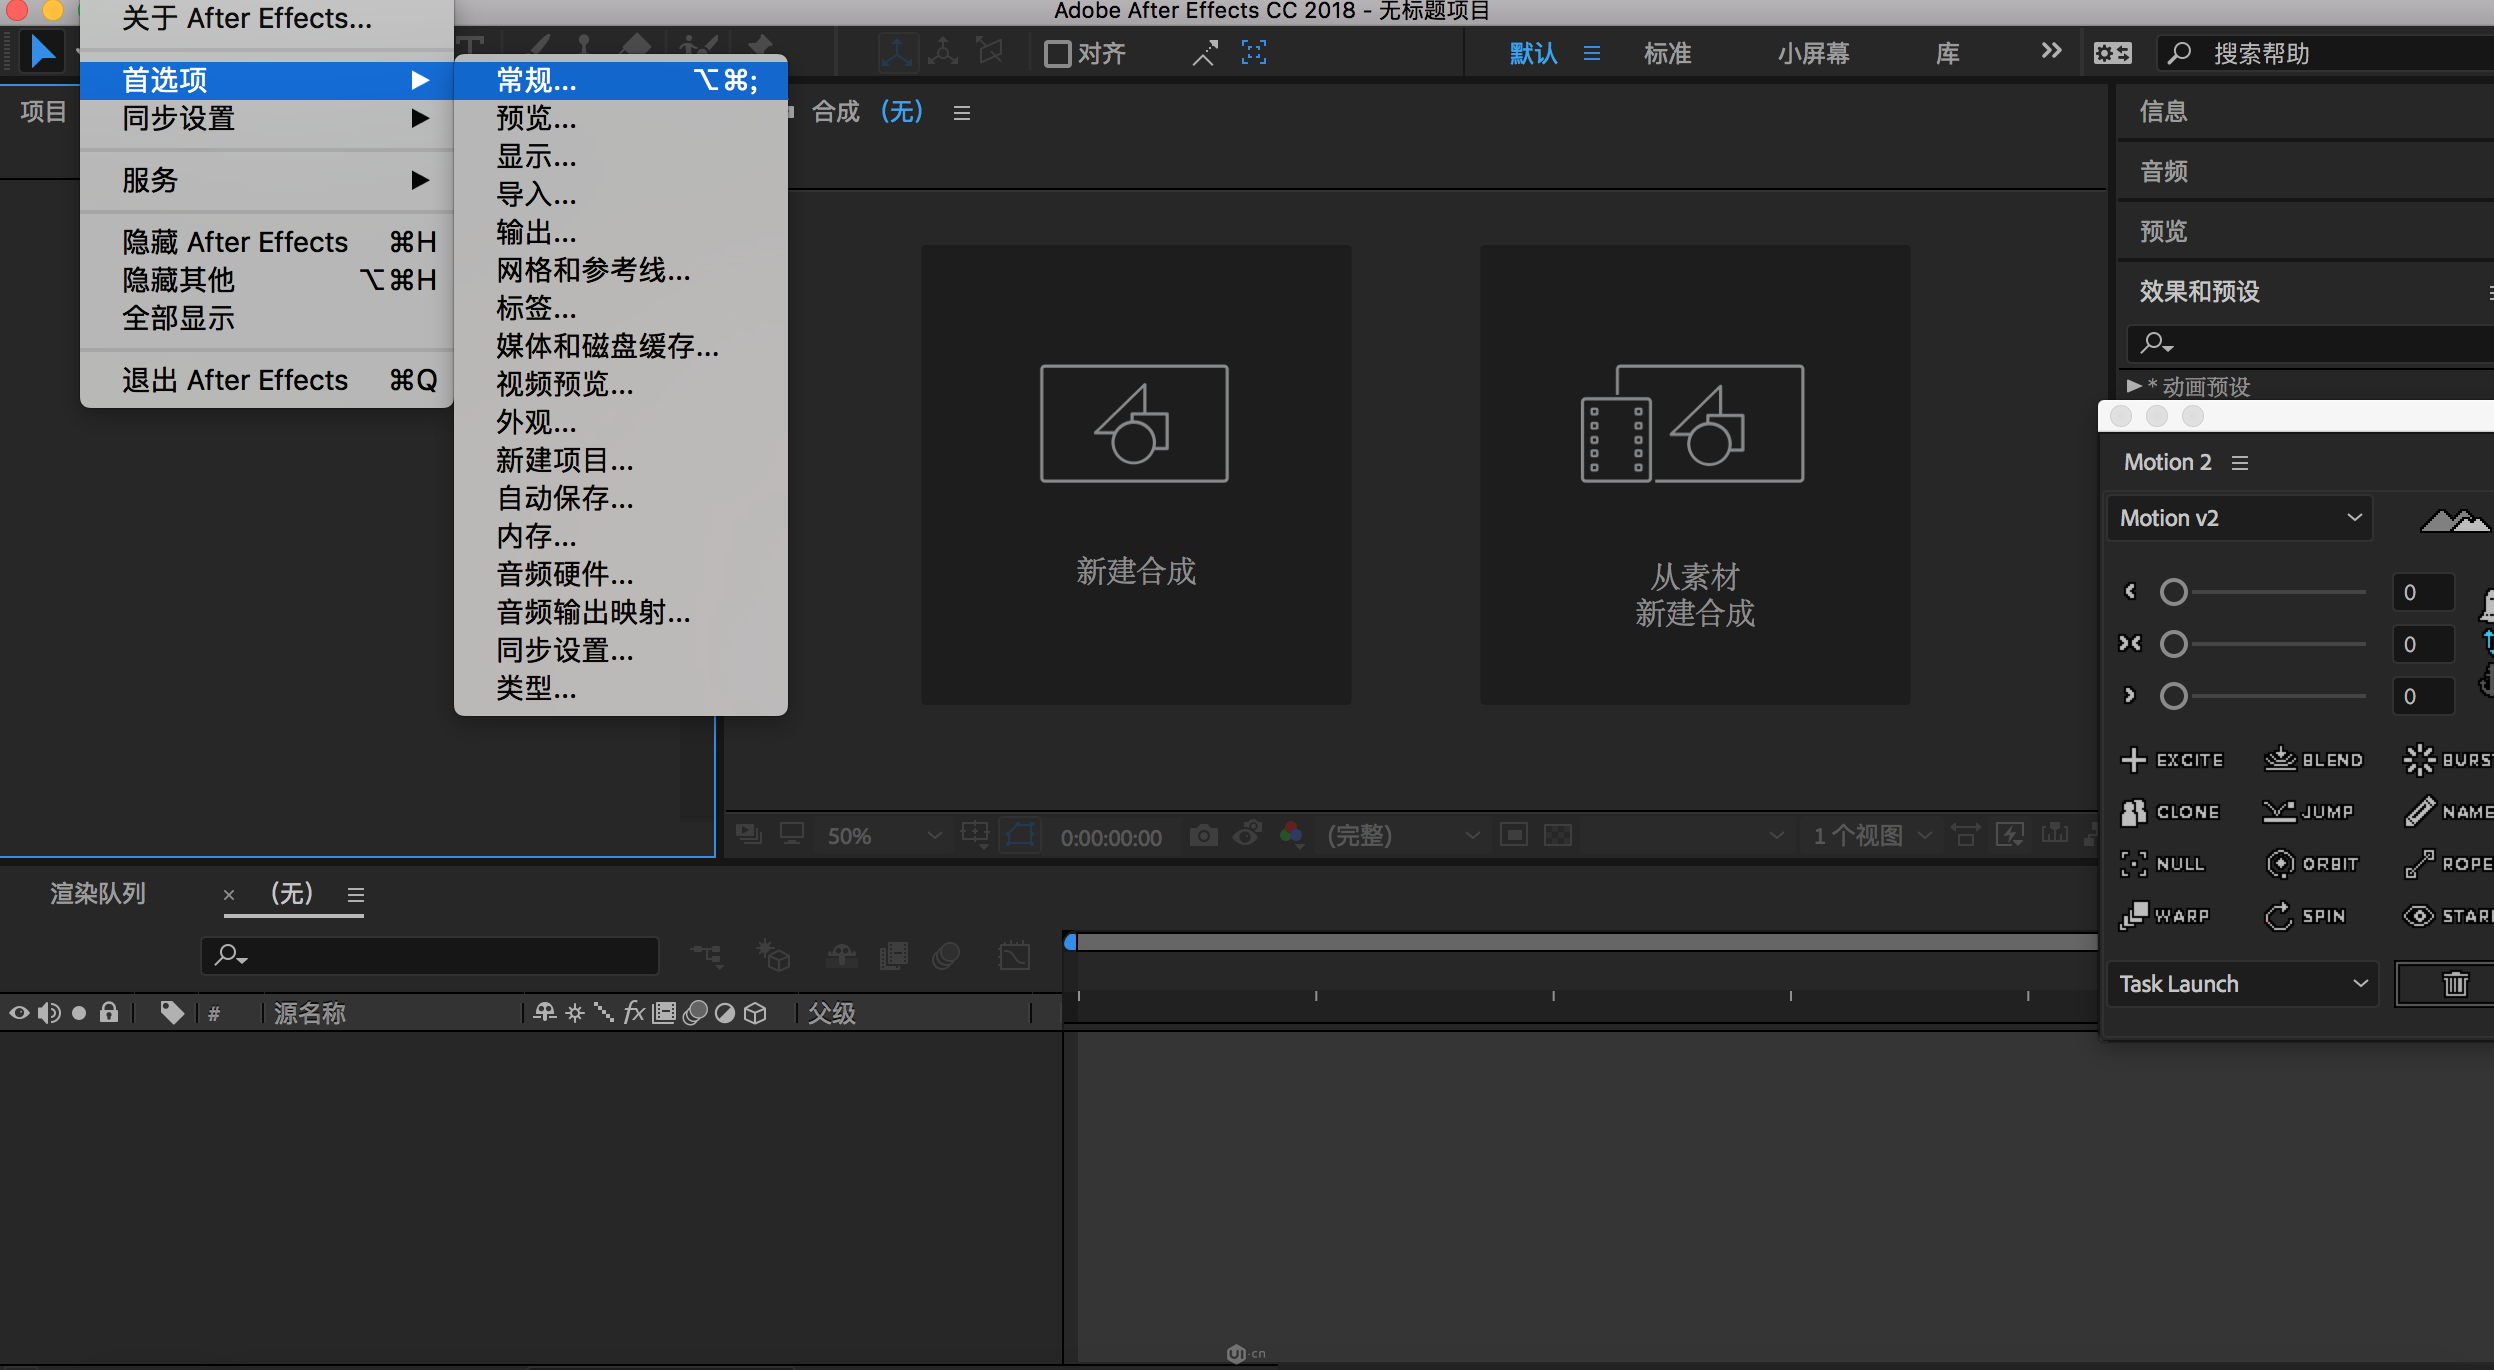Choose 自动保存... from preferences submenu

(565, 498)
